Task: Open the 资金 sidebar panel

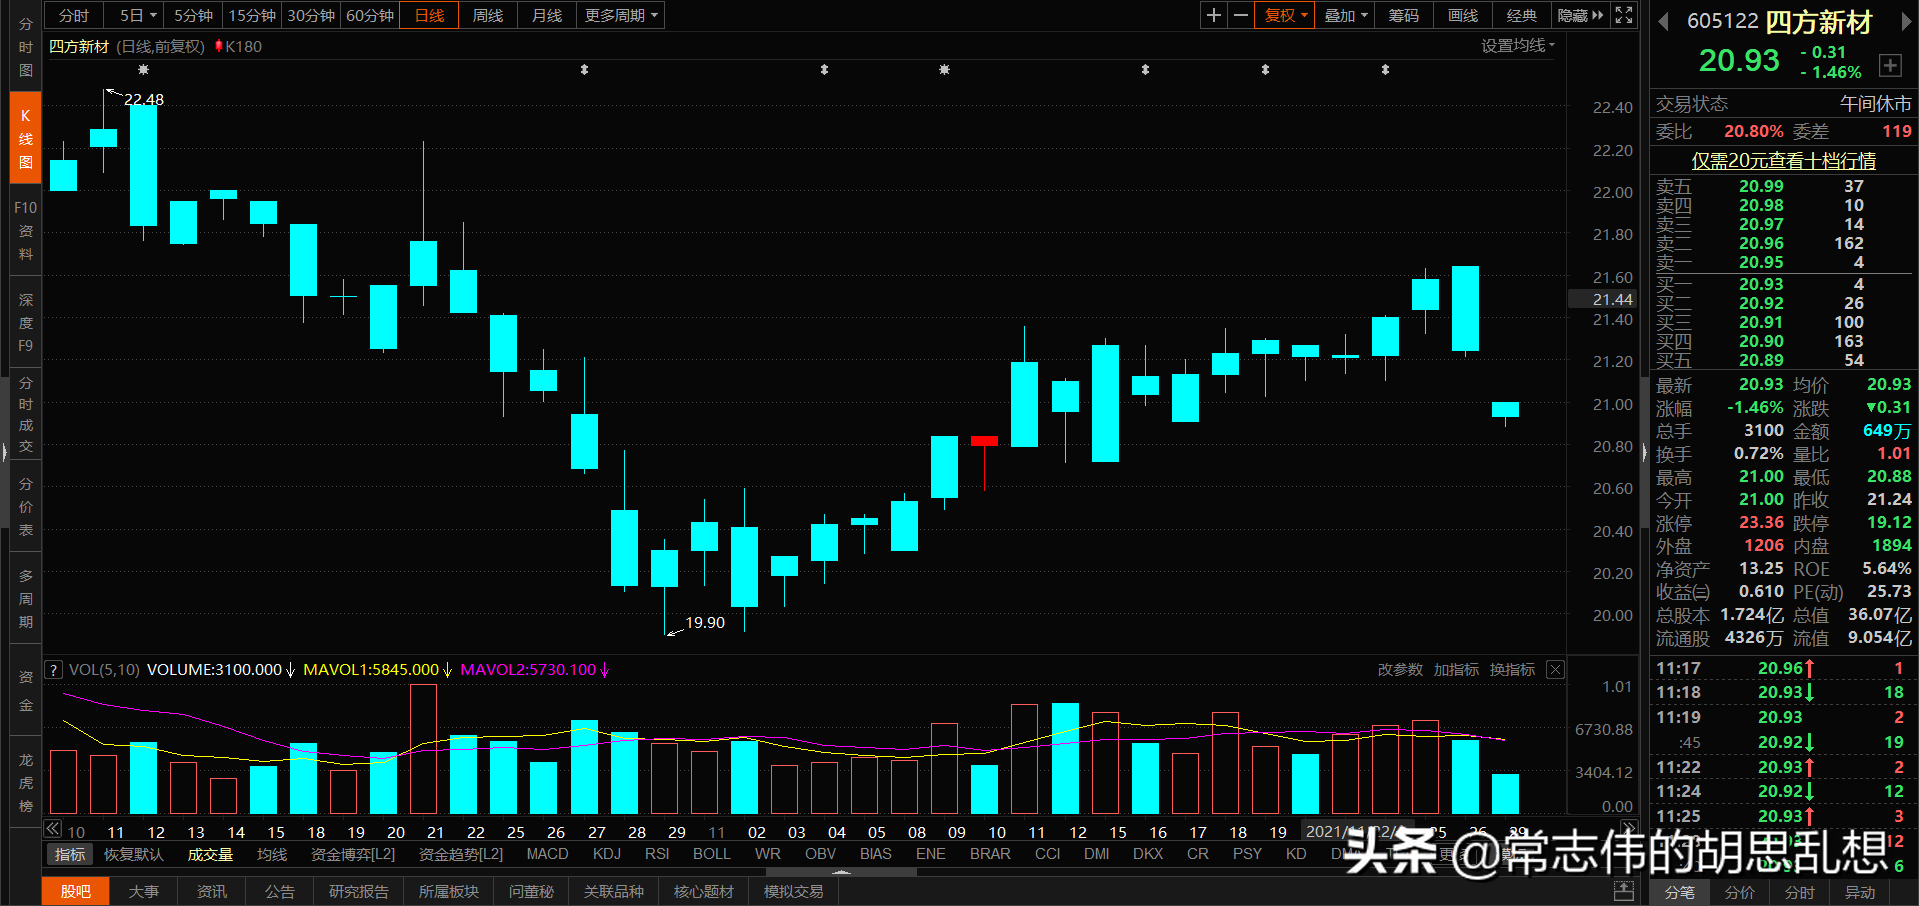Action: click(x=25, y=690)
